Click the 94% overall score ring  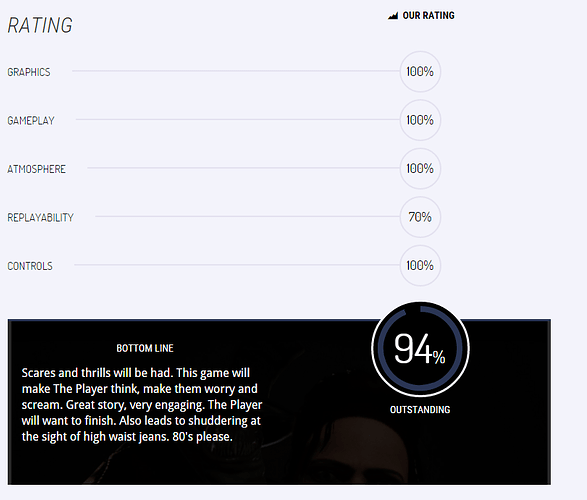point(420,348)
